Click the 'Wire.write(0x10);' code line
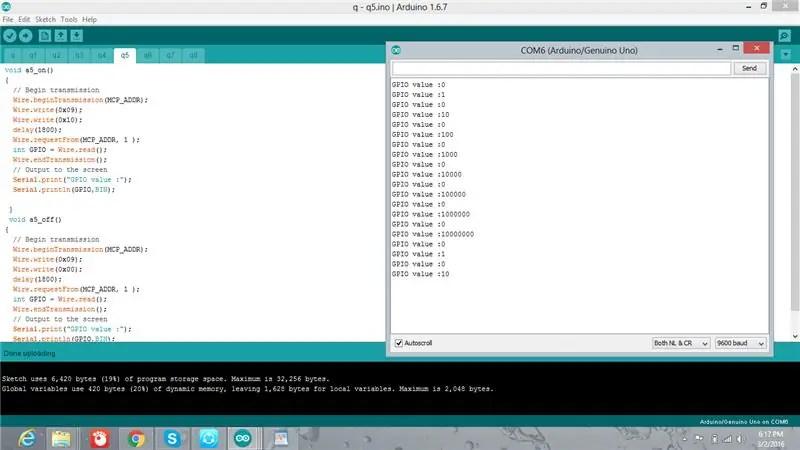Viewport: 800px width, 450px height. (47, 120)
